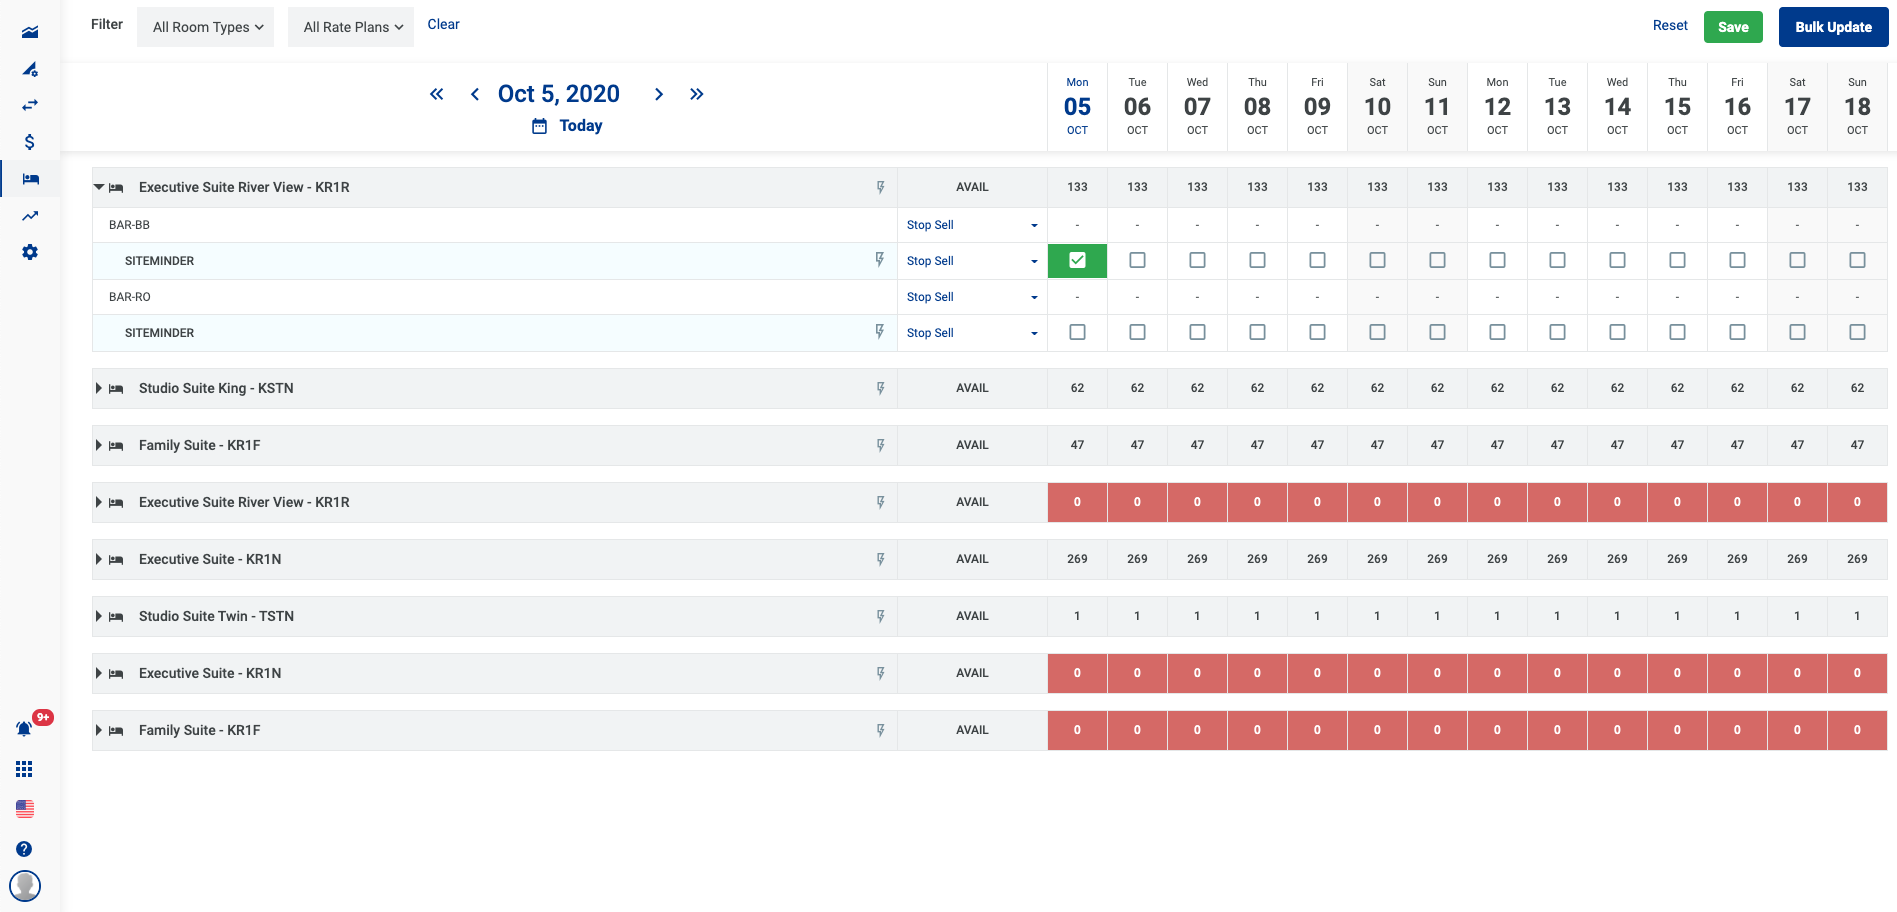Open the user profile avatar
The image size is (1897, 912).
tap(25, 885)
